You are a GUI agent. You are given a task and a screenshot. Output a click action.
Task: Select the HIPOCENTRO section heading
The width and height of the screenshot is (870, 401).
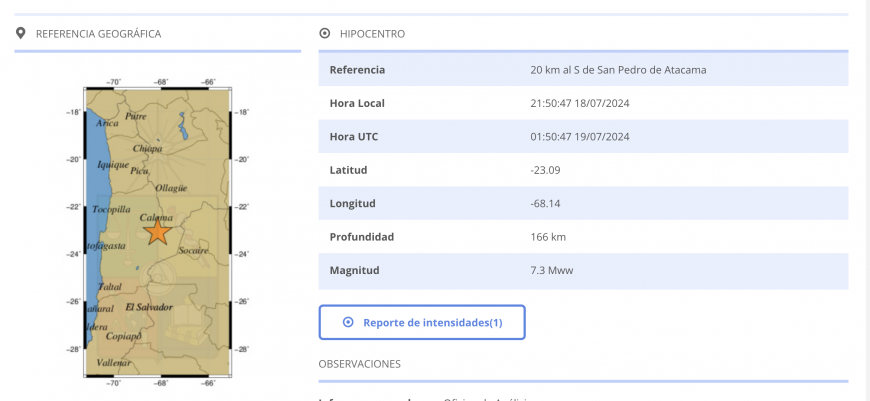[372, 34]
